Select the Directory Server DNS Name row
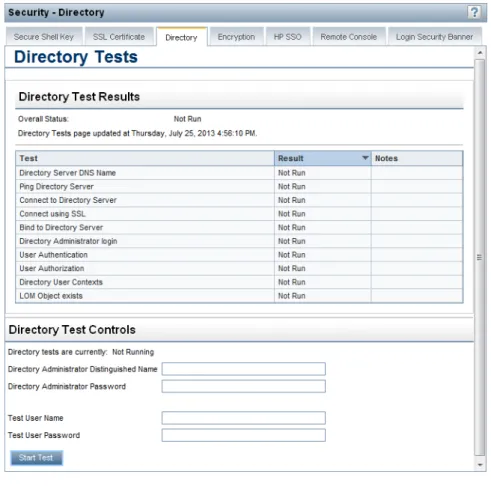 [x=239, y=173]
